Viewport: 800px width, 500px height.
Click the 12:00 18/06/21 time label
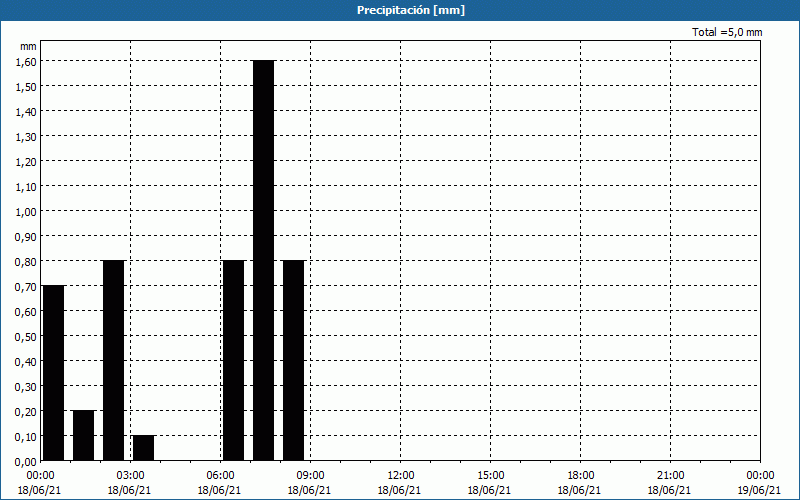coord(400,483)
